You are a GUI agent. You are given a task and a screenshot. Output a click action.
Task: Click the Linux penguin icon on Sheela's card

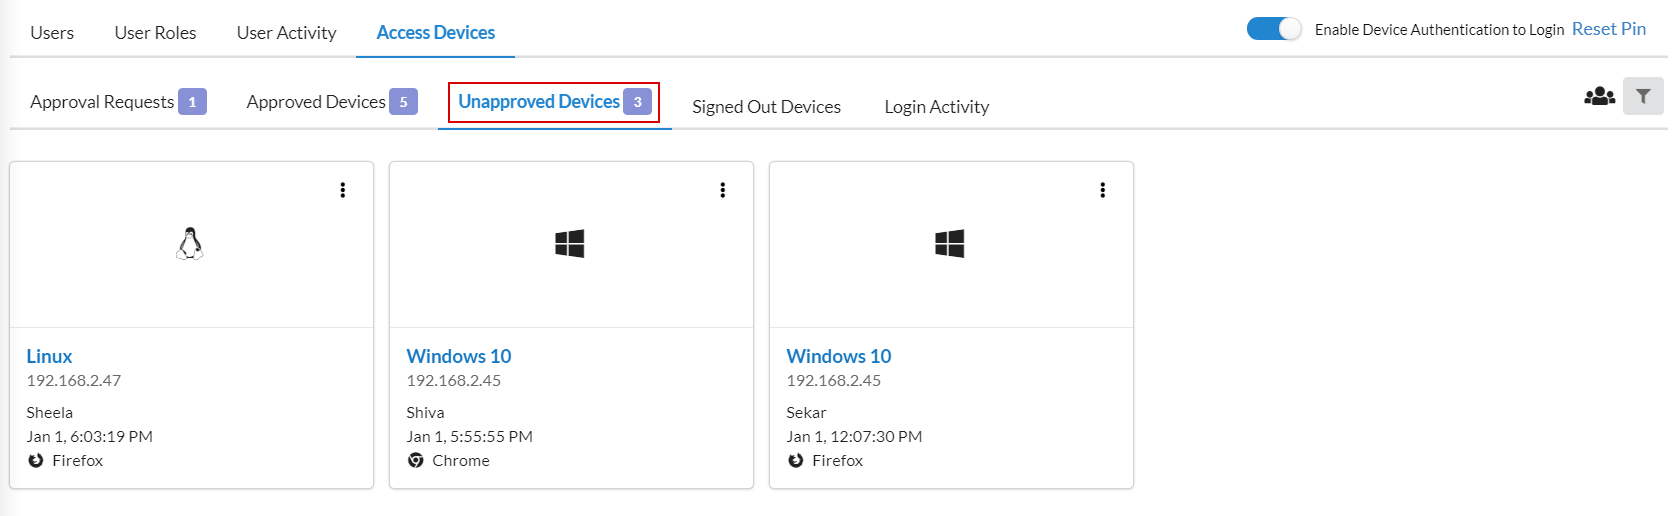(190, 244)
